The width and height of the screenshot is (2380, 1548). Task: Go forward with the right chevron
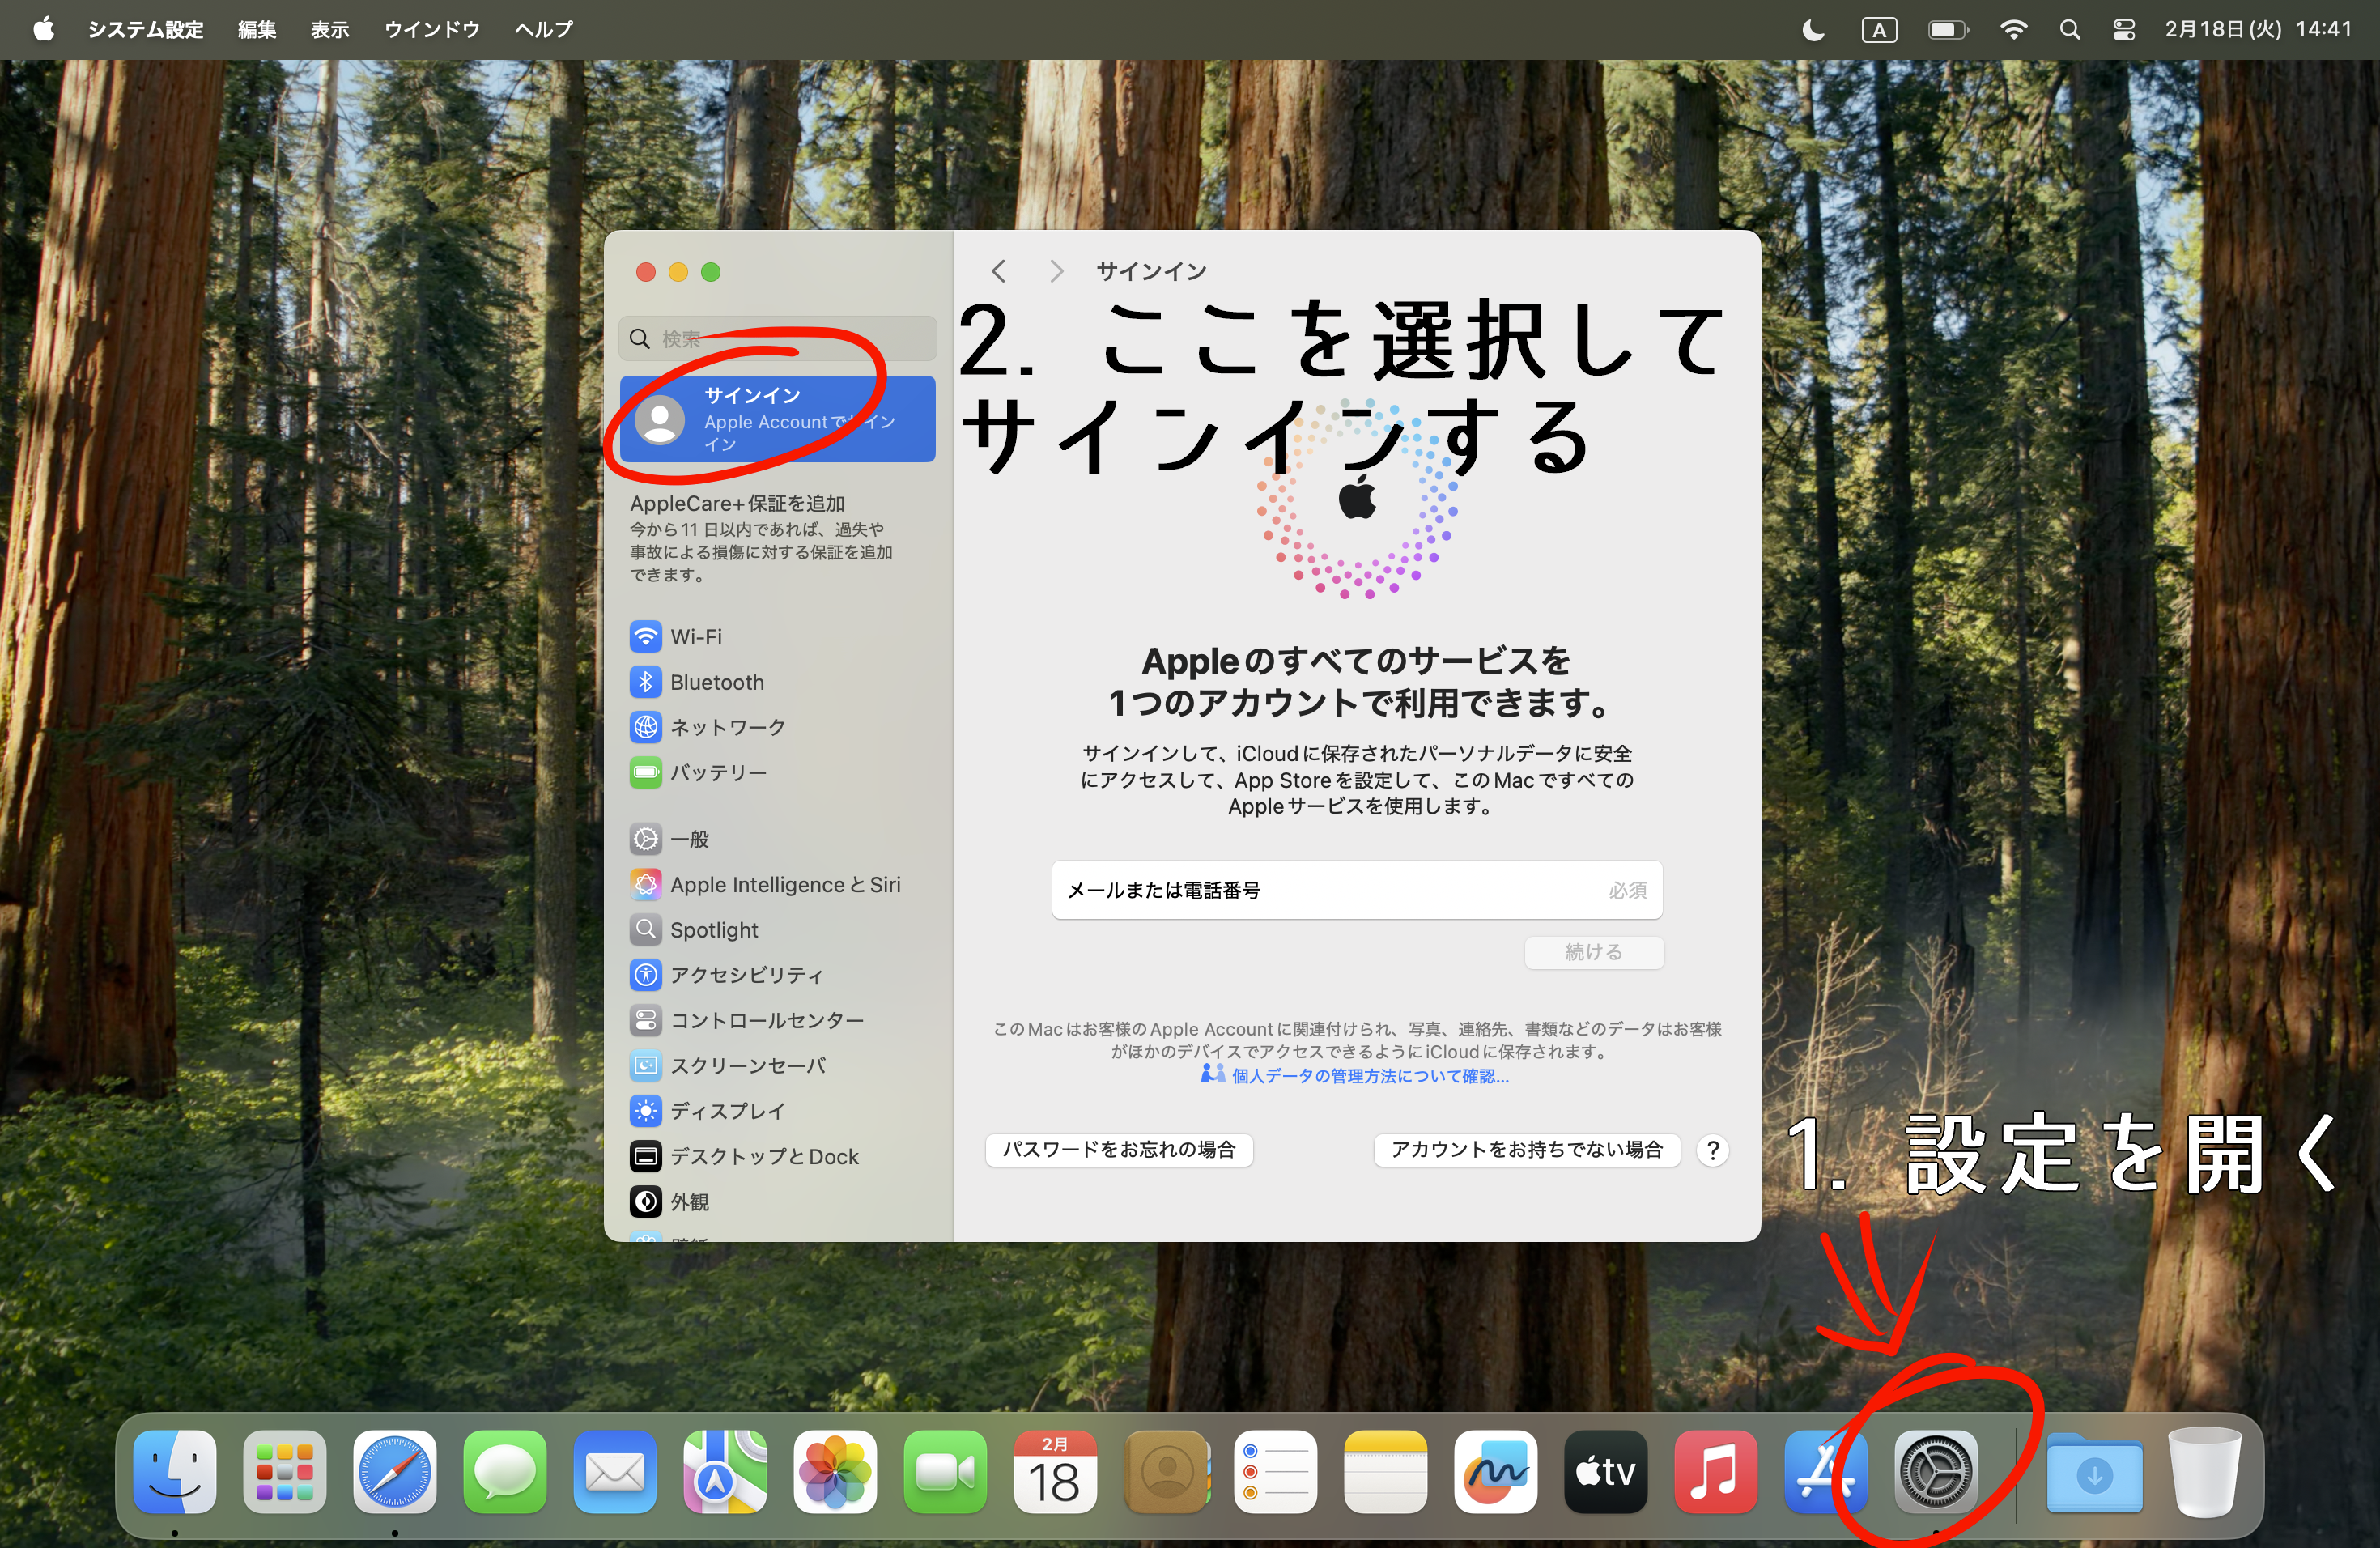click(1056, 271)
